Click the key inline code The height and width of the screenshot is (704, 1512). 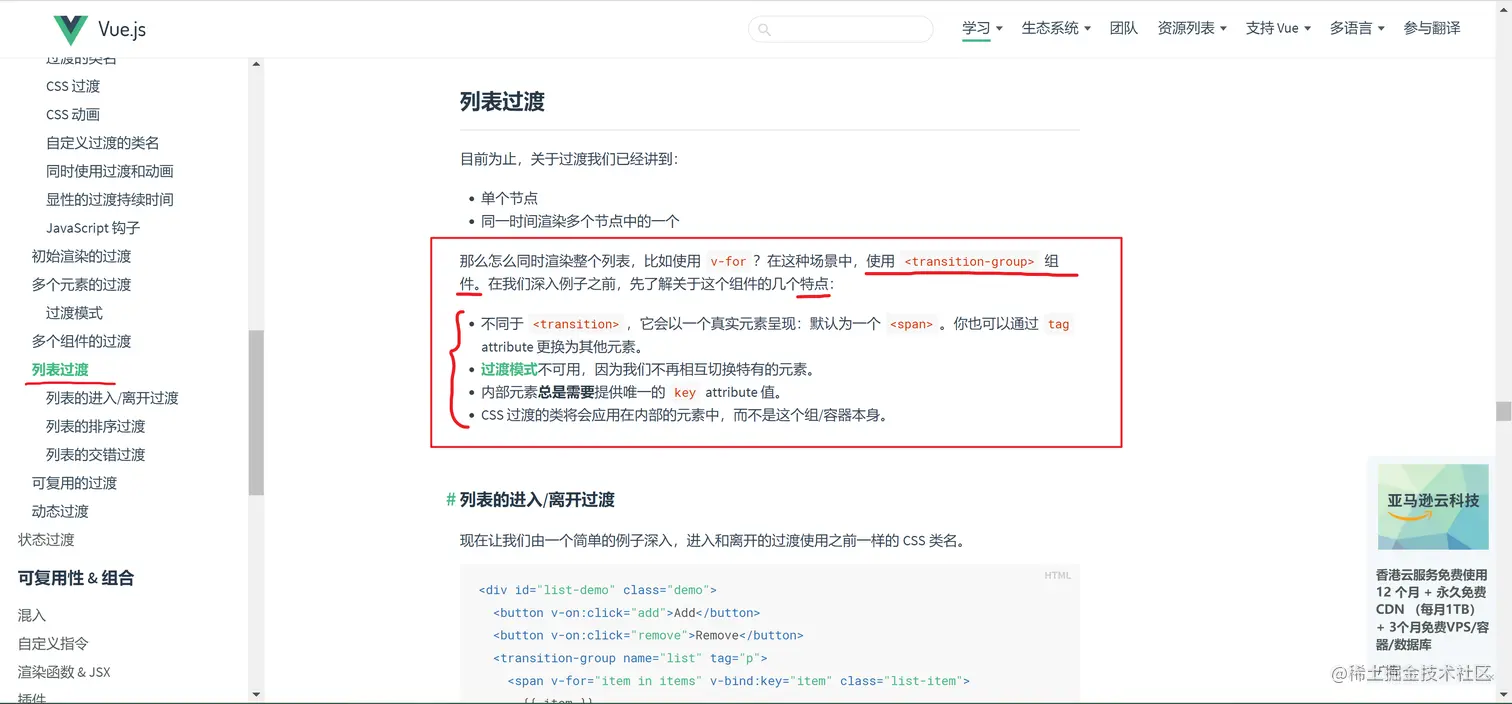click(x=685, y=393)
